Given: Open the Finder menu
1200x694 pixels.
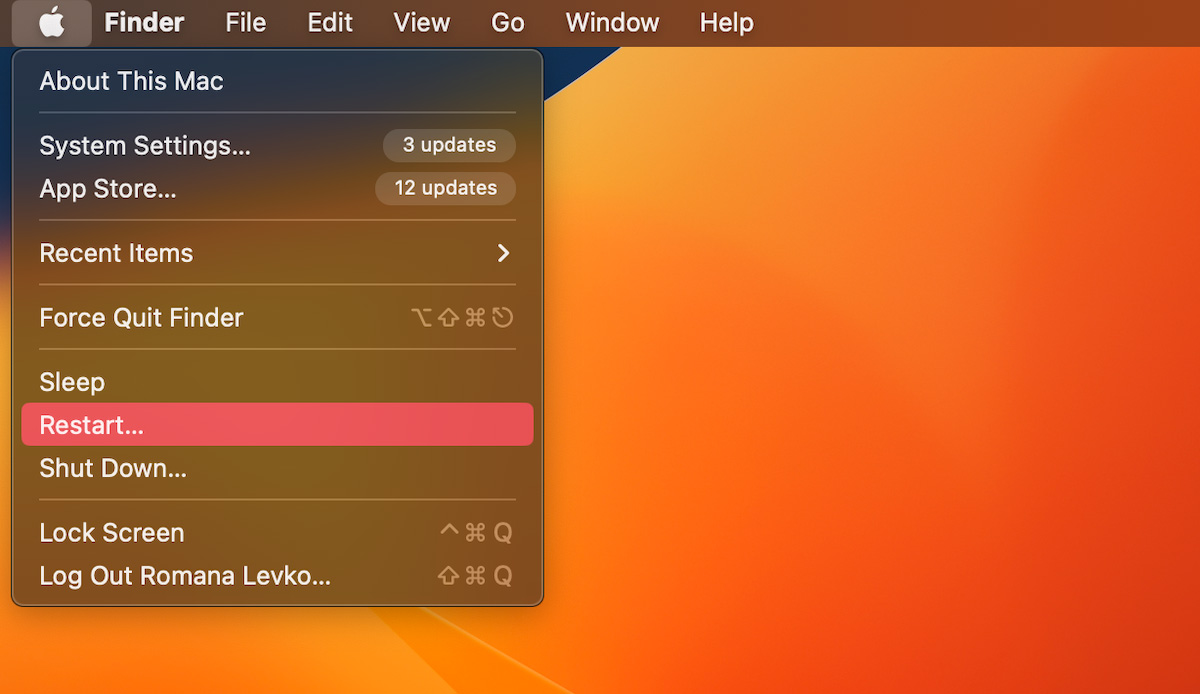Looking at the screenshot, I should pyautogui.click(x=144, y=23).
